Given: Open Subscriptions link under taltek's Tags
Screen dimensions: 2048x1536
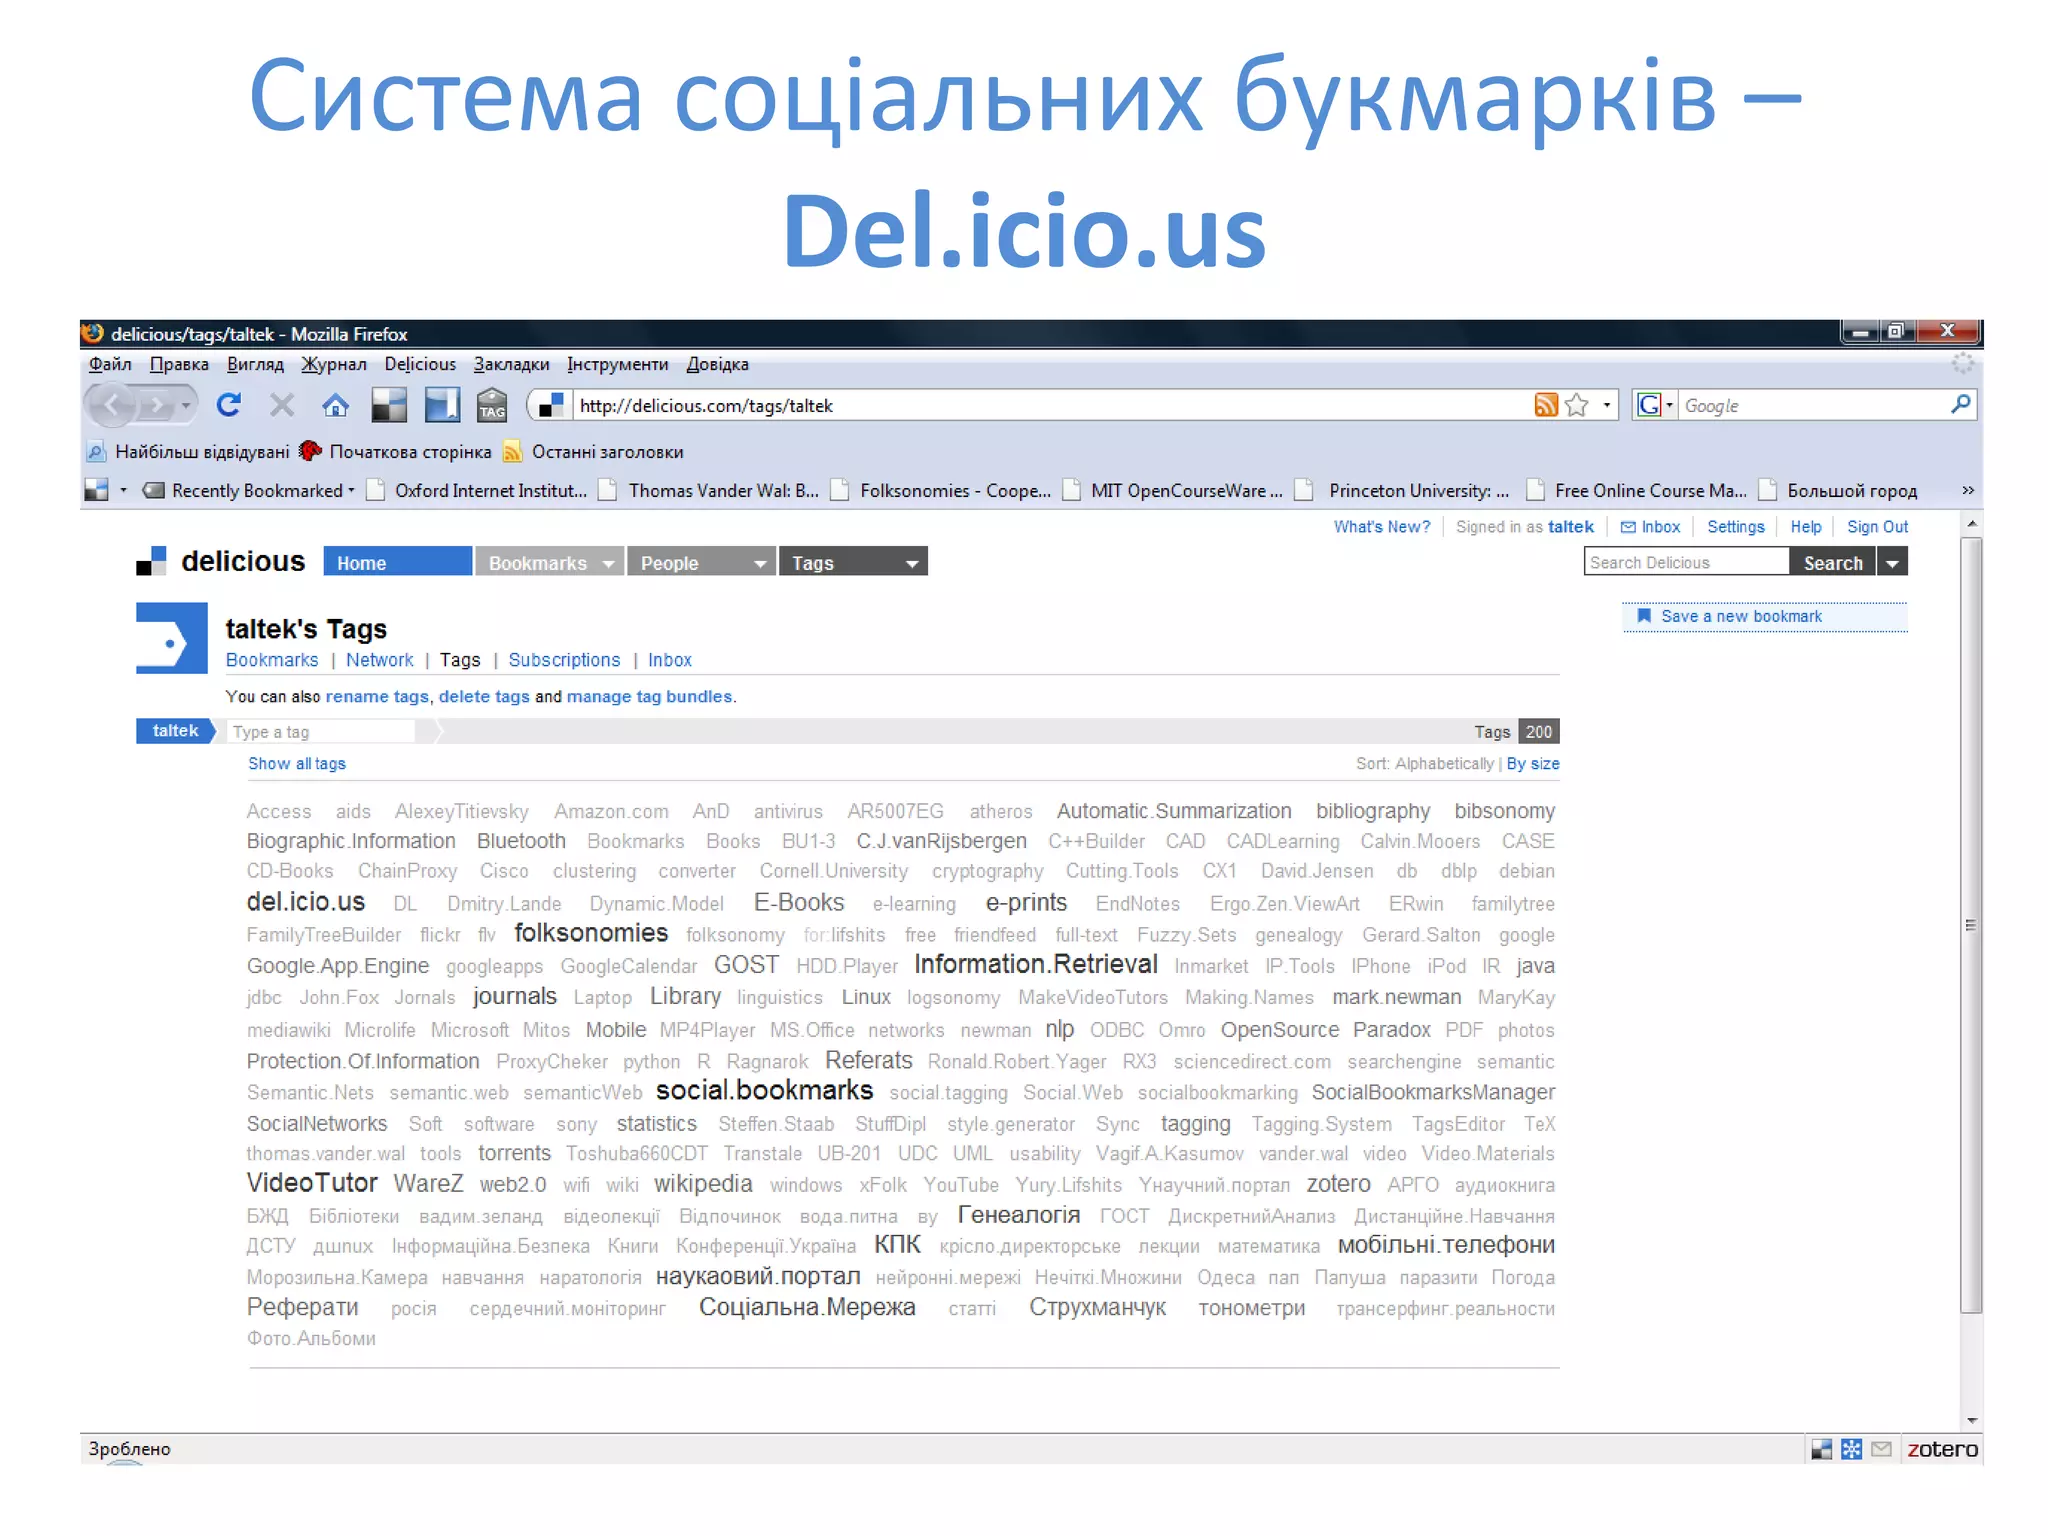Looking at the screenshot, I should 564,660.
